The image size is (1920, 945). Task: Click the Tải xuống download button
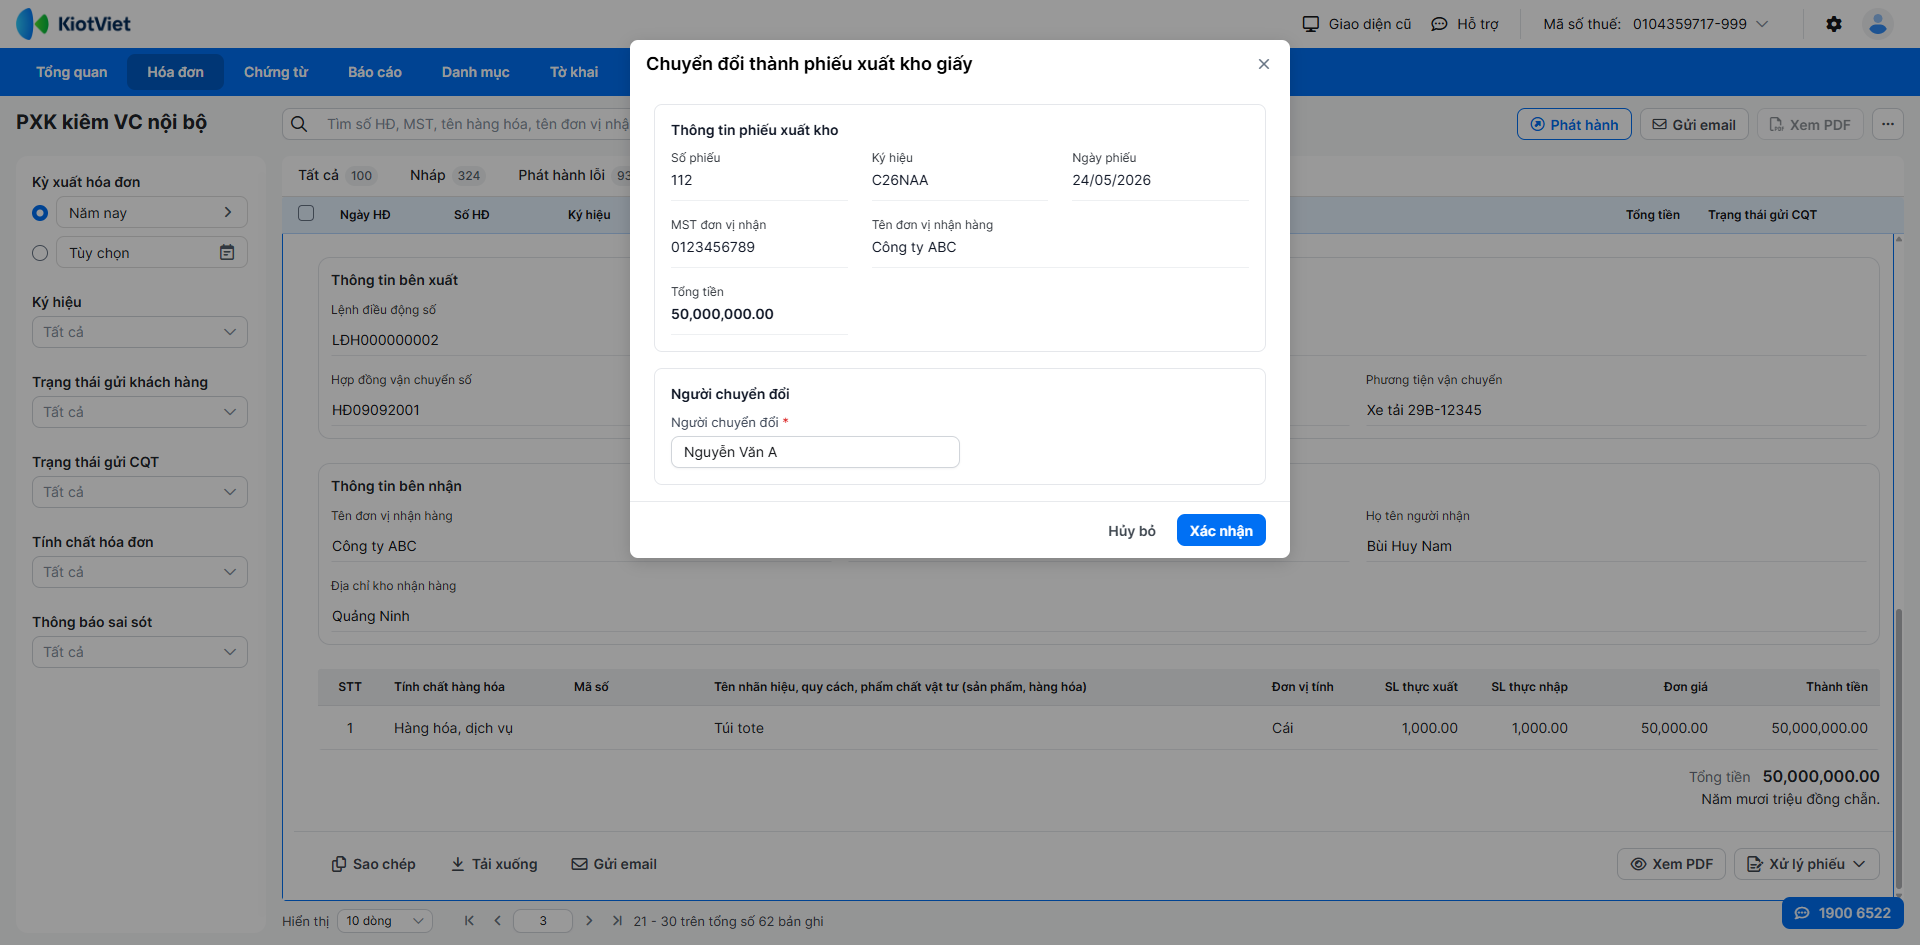pyautogui.click(x=494, y=864)
